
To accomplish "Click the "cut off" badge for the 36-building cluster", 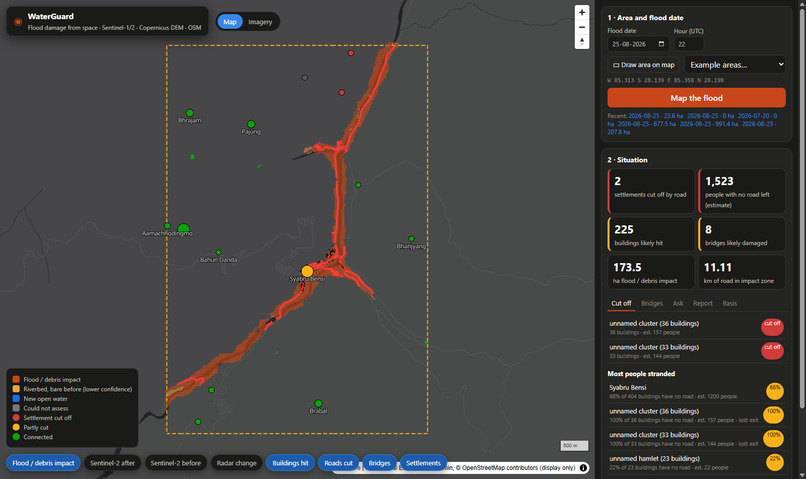I will (772, 327).
